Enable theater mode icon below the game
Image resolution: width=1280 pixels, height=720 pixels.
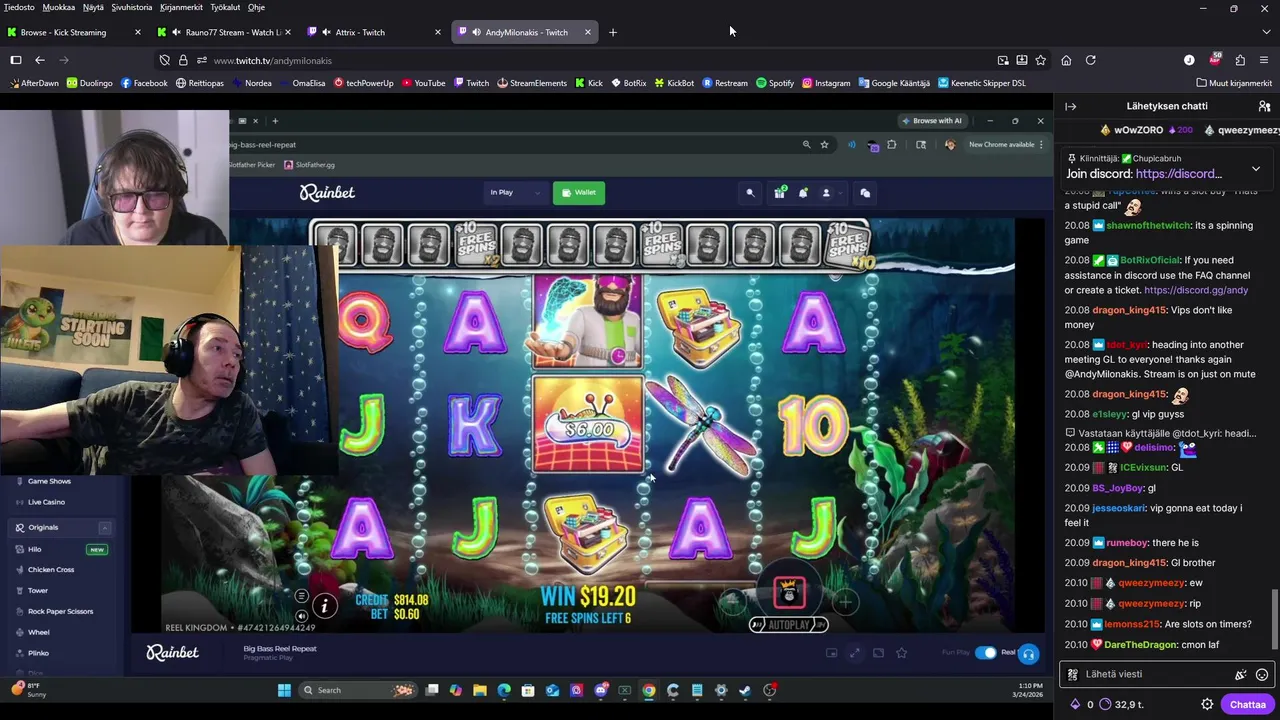tap(878, 653)
